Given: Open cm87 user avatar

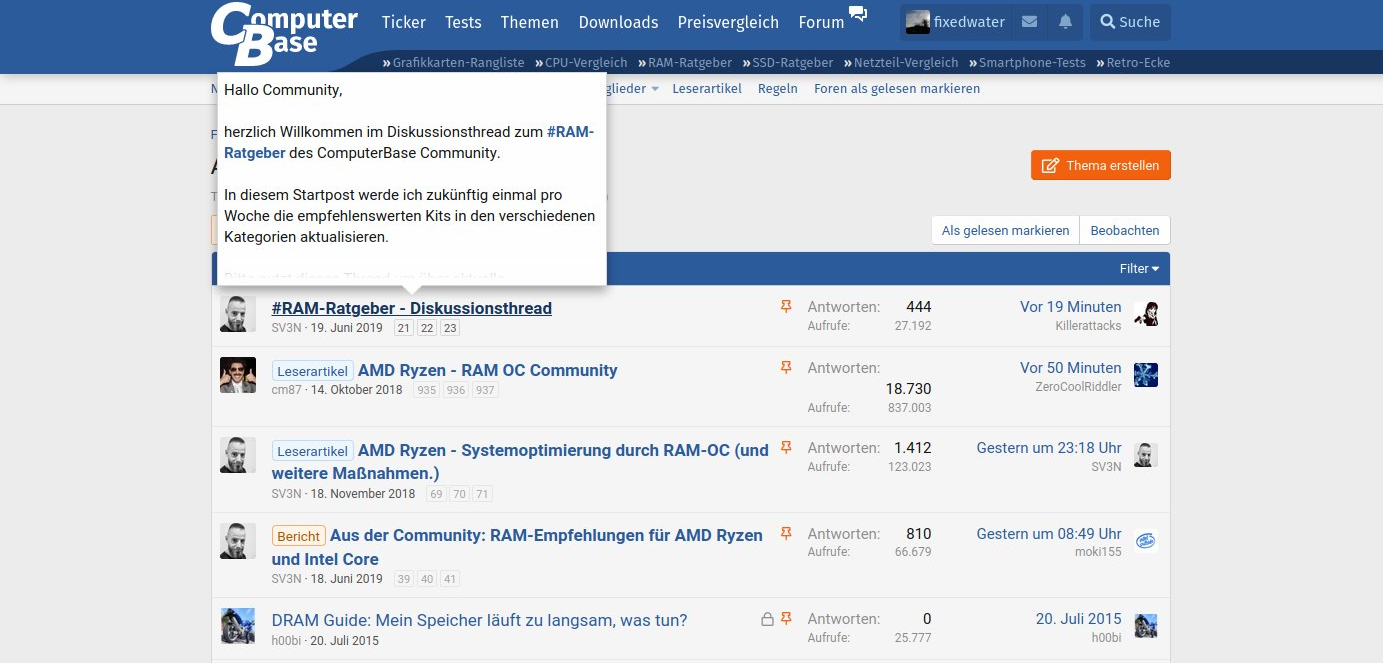Looking at the screenshot, I should [x=238, y=375].
